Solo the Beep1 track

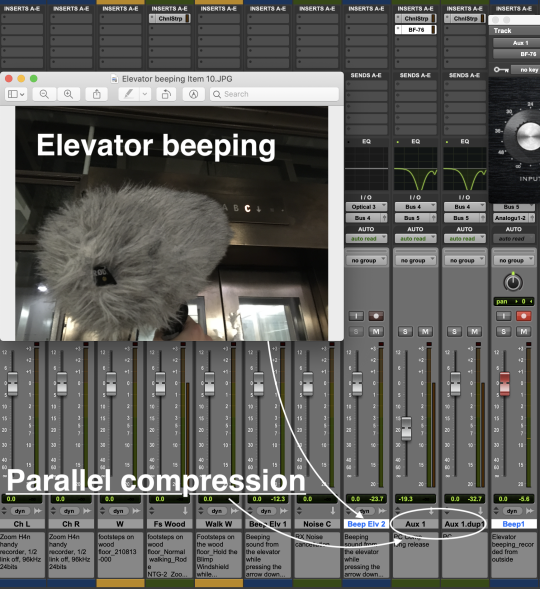pyautogui.click(x=504, y=331)
